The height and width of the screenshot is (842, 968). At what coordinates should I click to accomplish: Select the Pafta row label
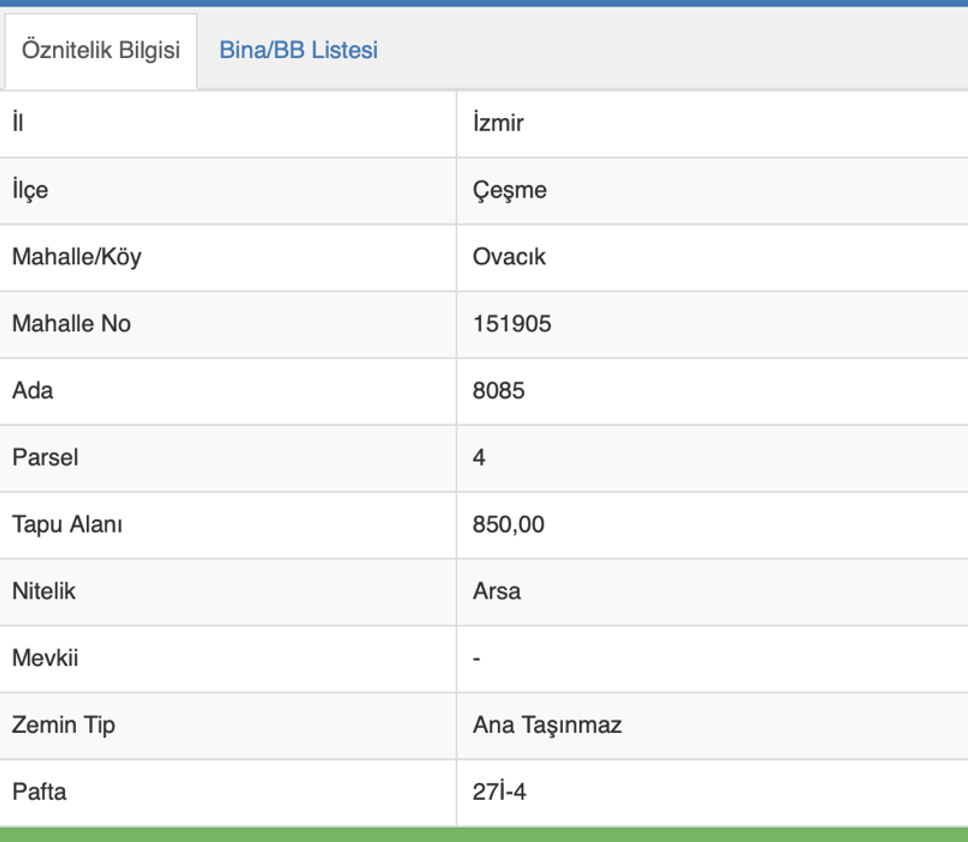coord(39,792)
